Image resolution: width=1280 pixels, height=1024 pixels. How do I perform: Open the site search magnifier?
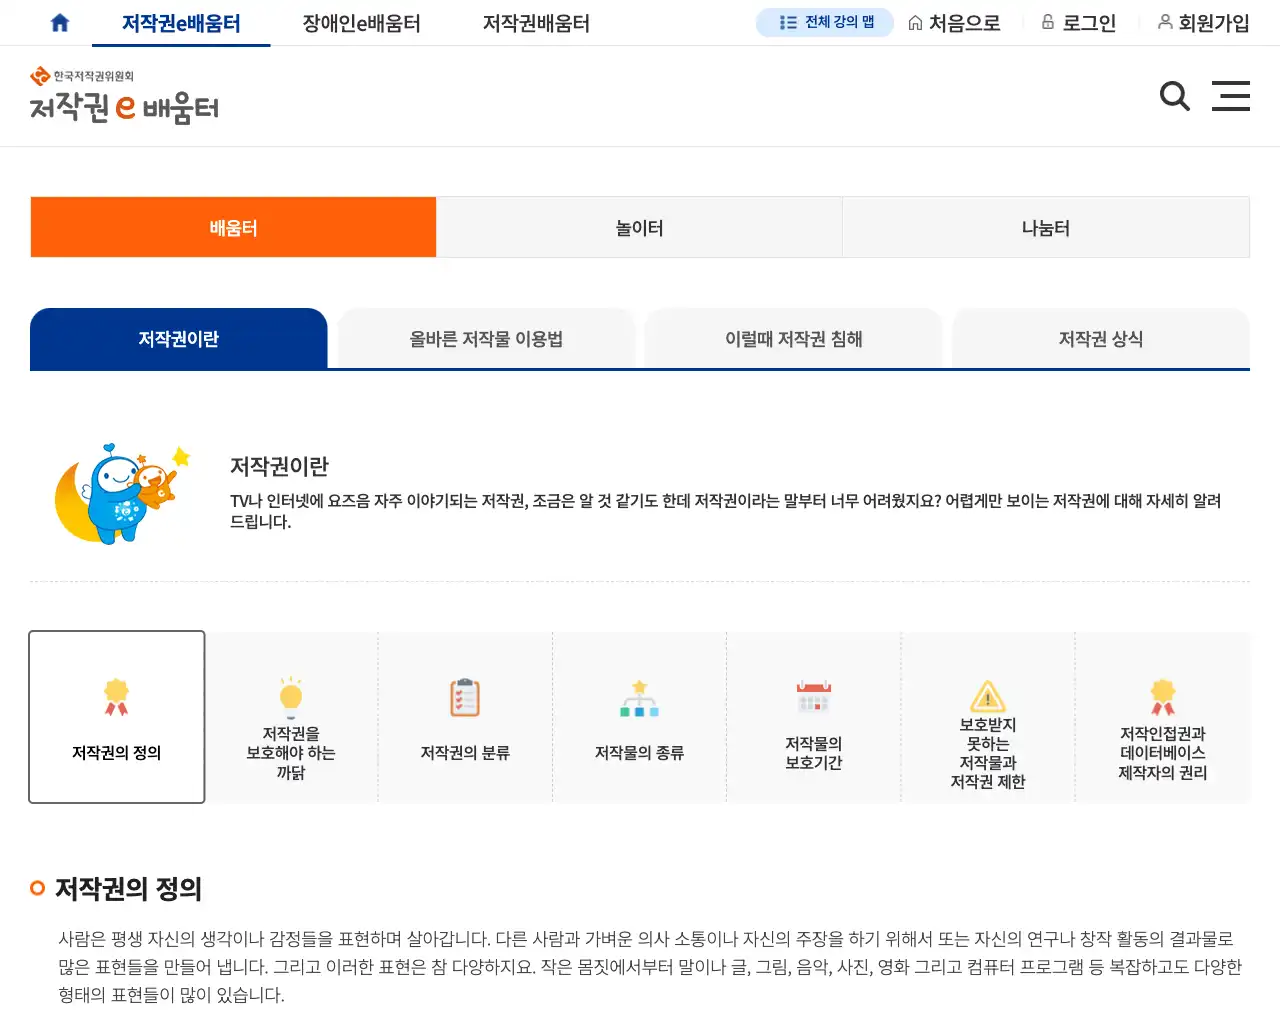click(1175, 96)
